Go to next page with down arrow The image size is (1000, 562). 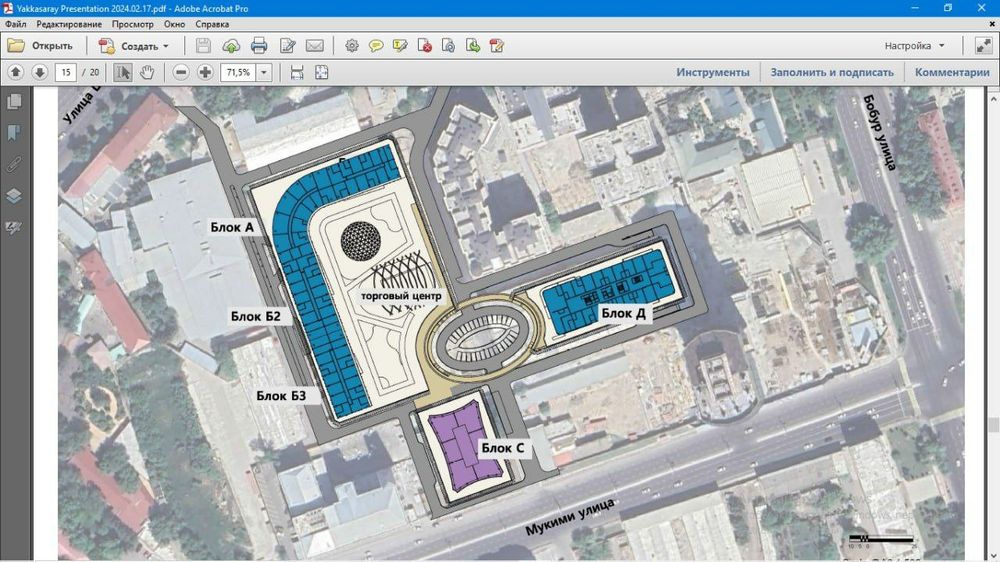40,72
